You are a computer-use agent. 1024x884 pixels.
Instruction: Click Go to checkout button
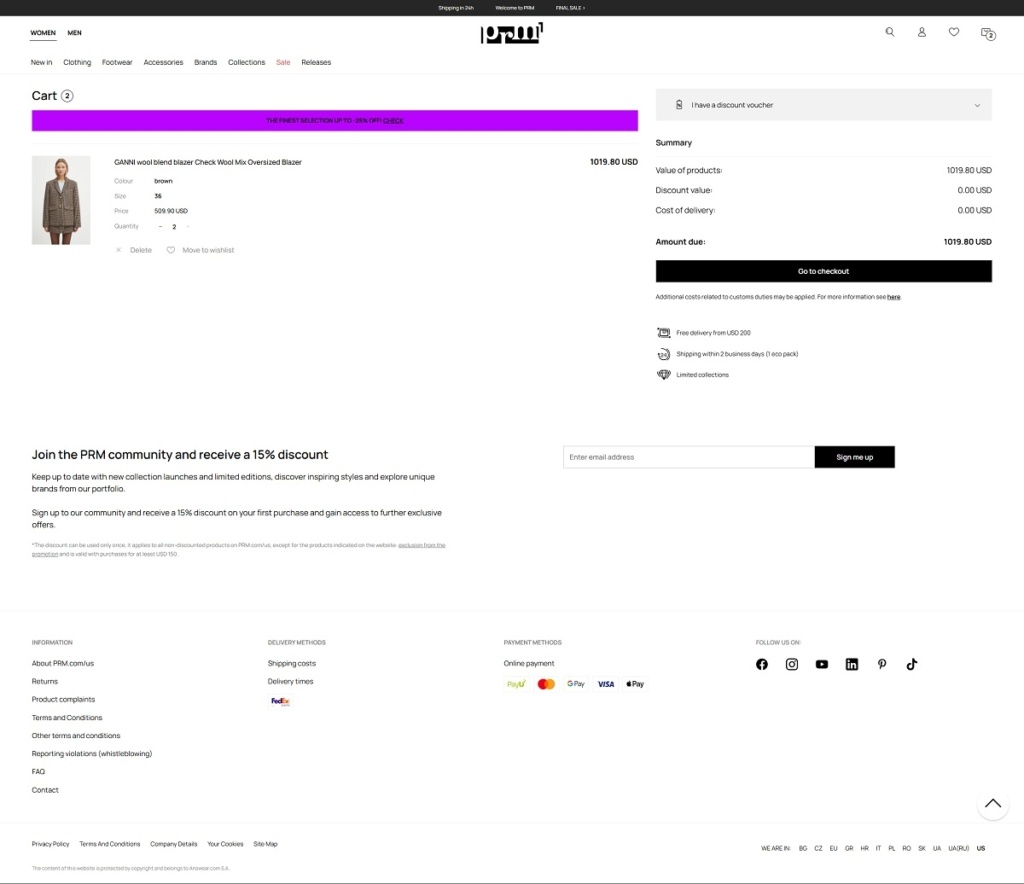(823, 271)
